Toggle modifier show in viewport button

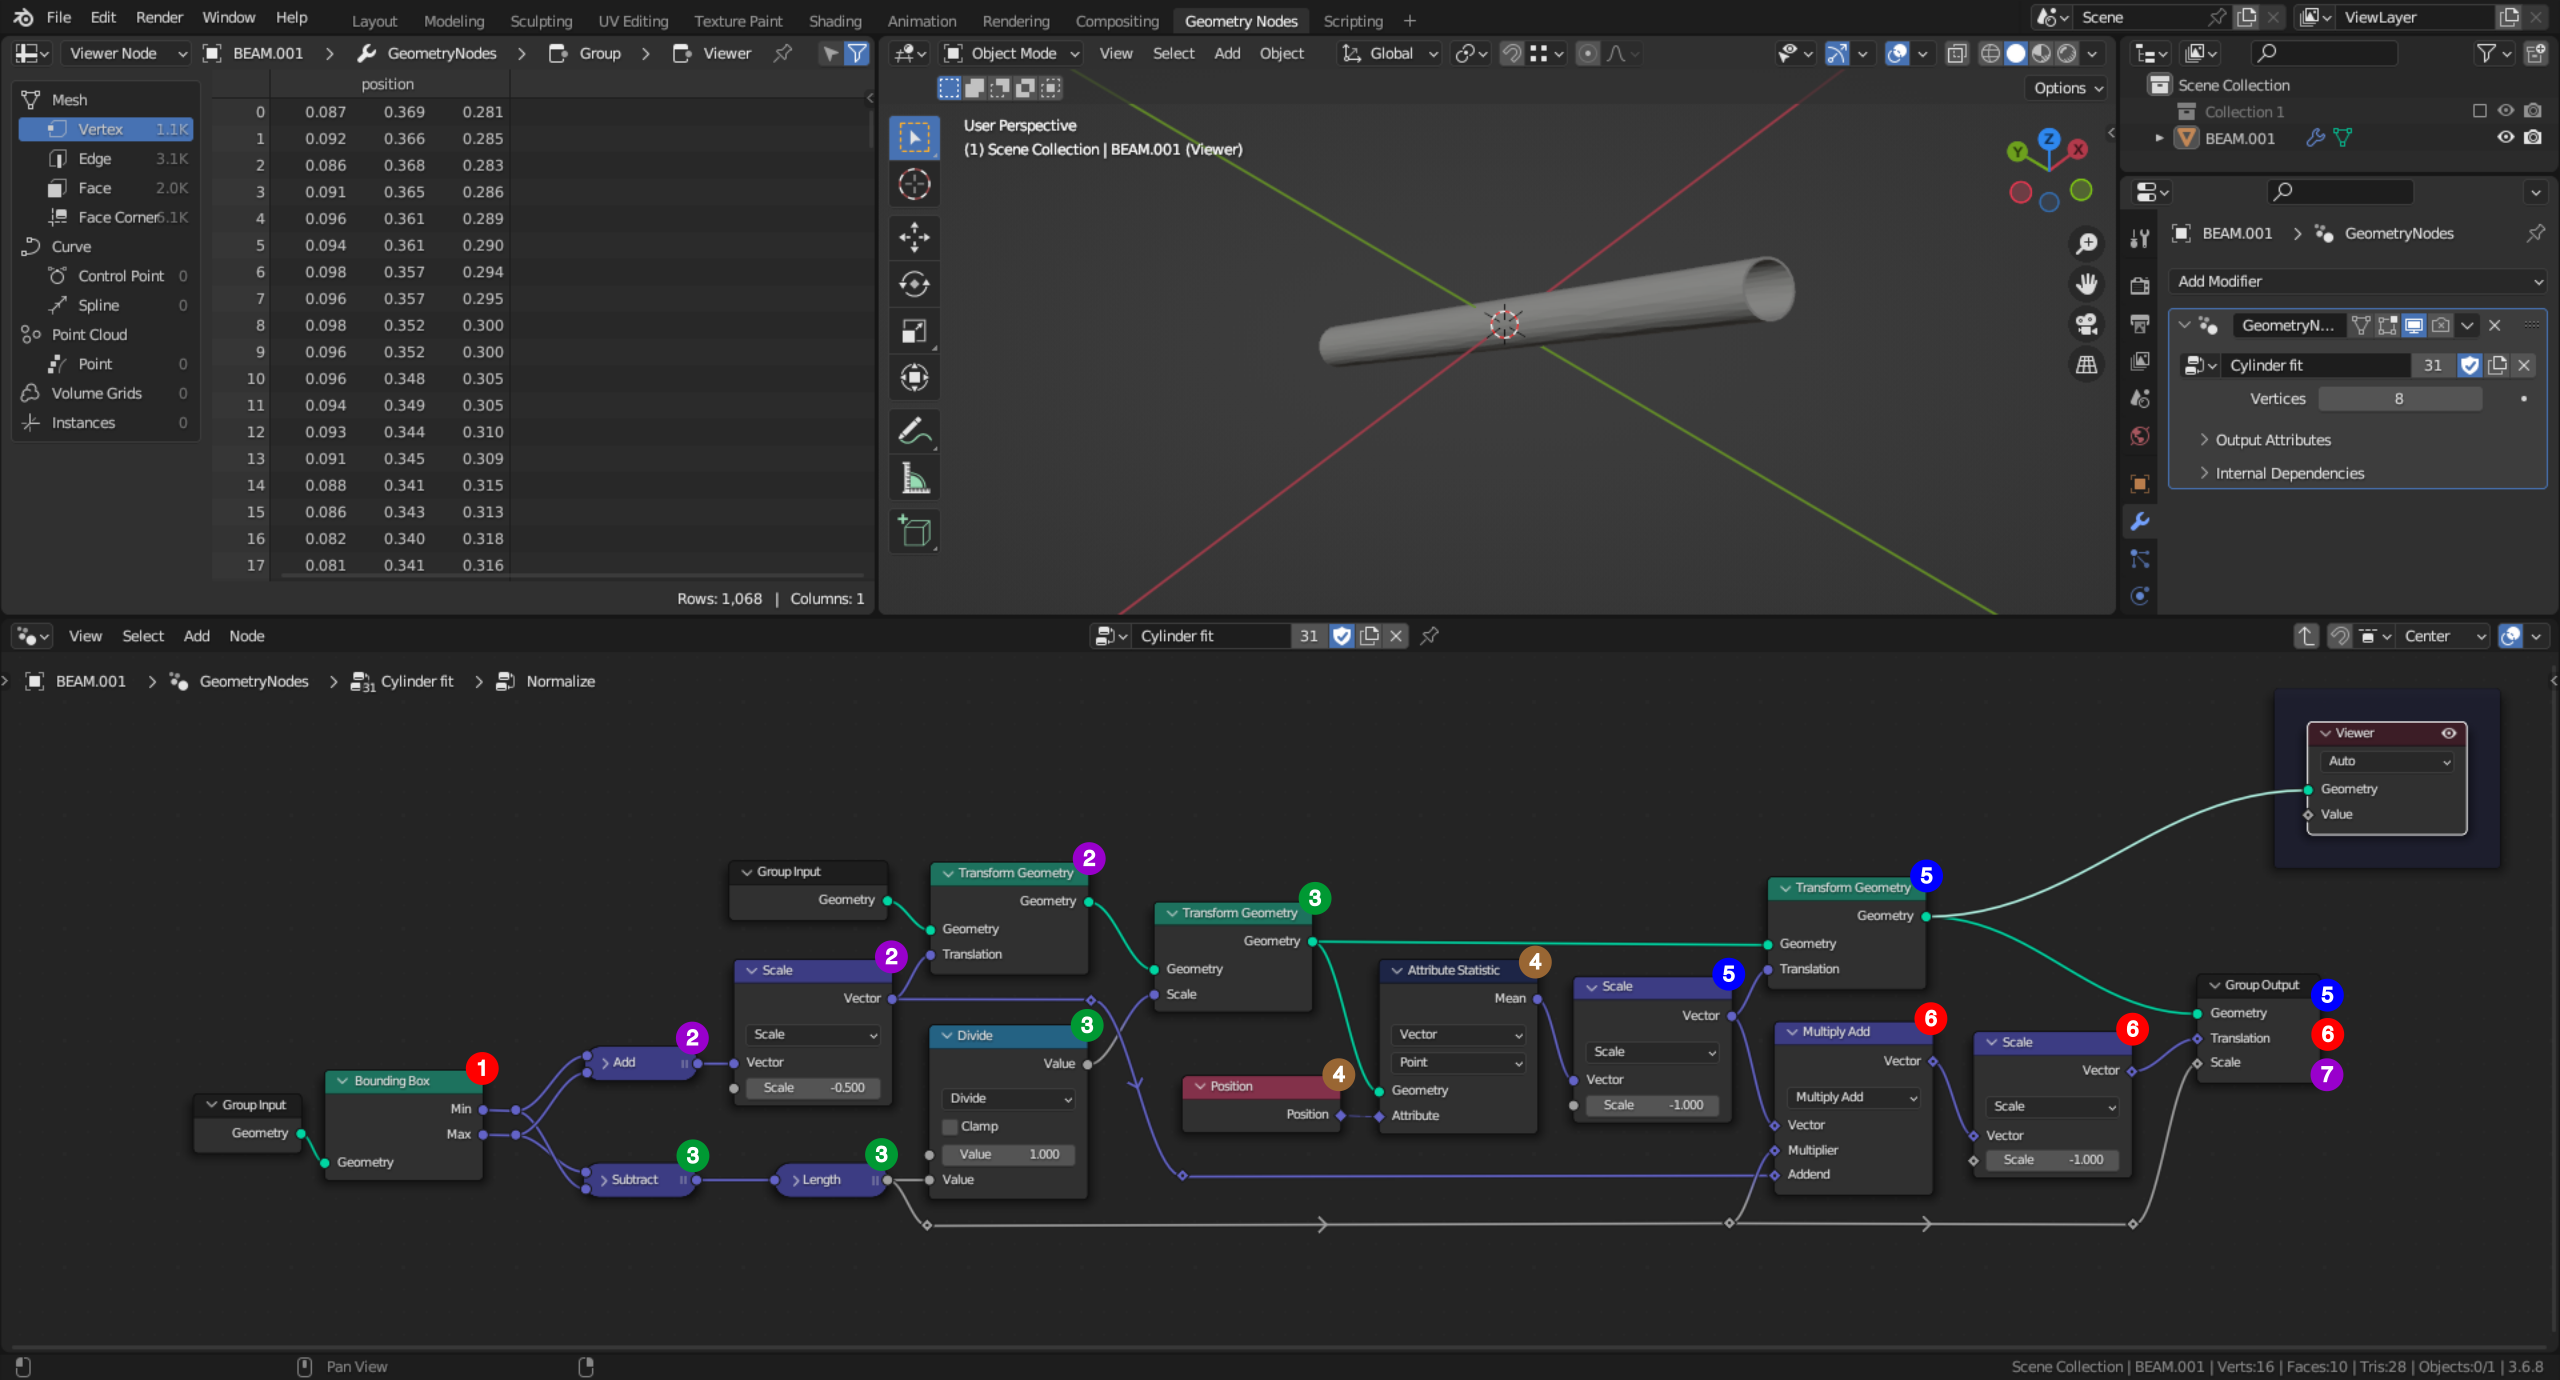point(2414,325)
